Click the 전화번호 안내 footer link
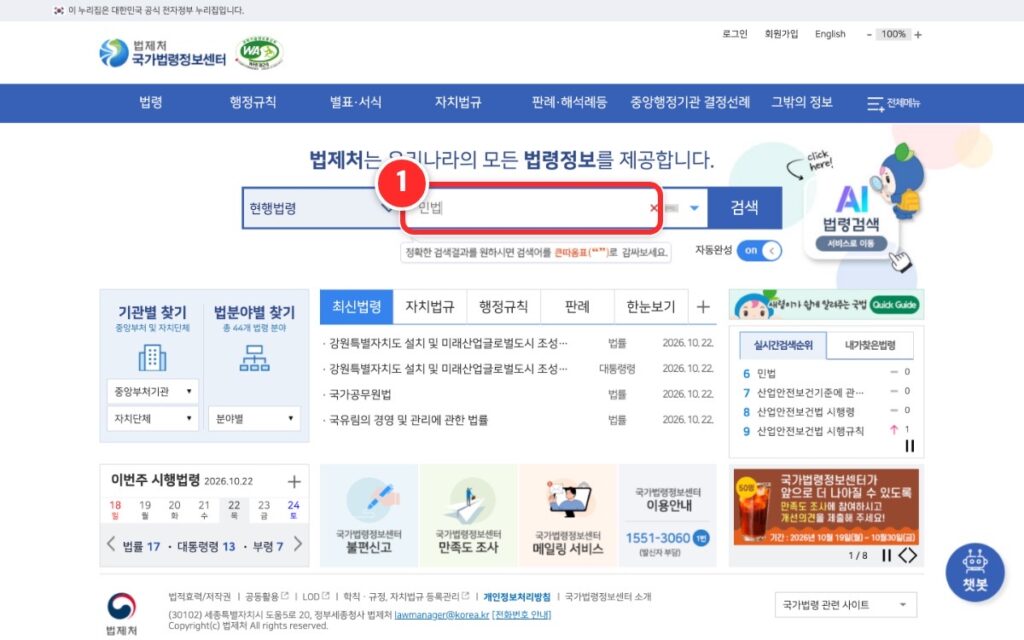The image size is (1024, 640). click(521, 615)
